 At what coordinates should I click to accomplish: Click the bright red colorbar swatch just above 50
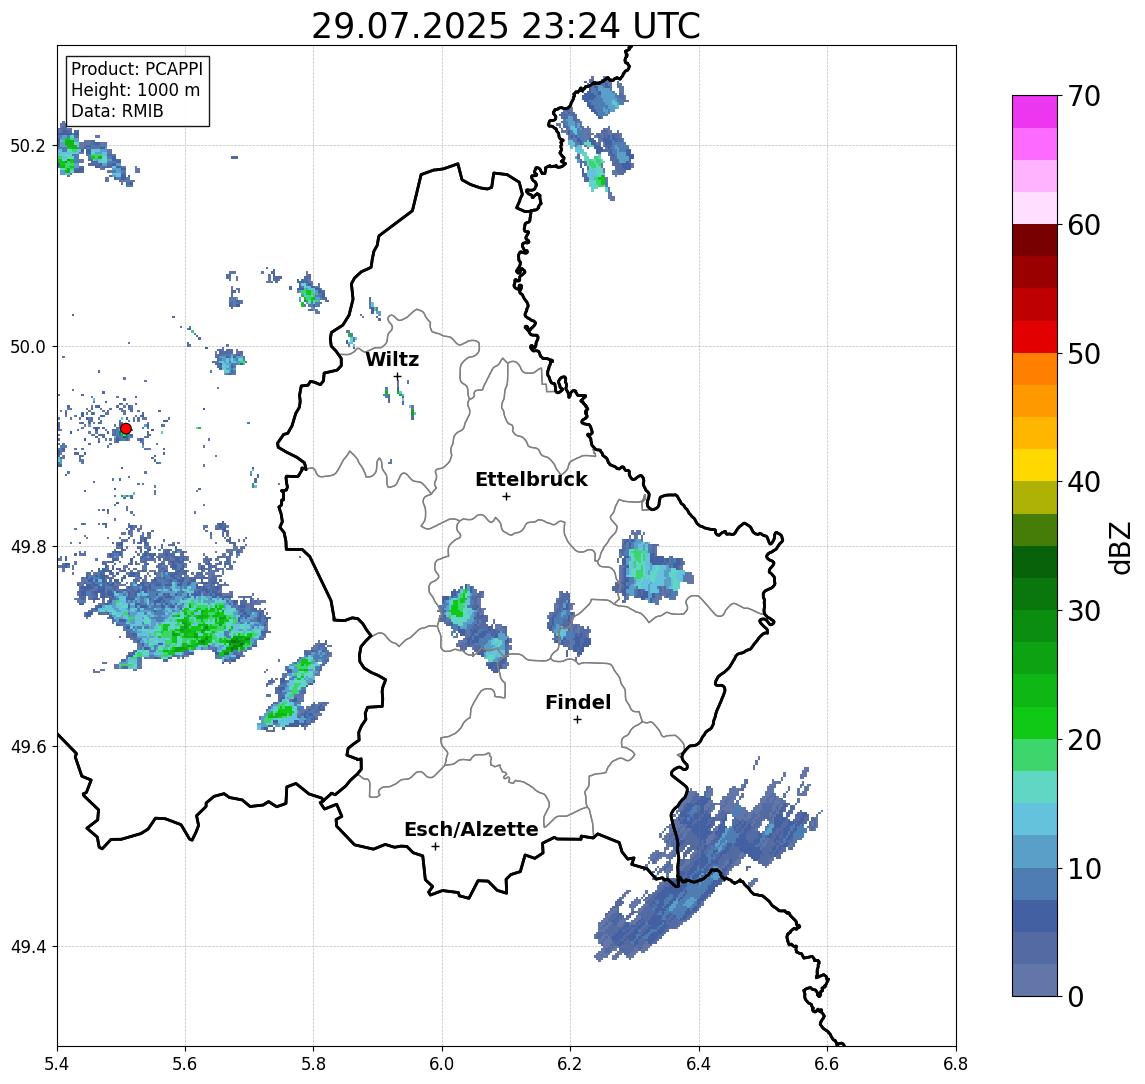click(x=1035, y=337)
